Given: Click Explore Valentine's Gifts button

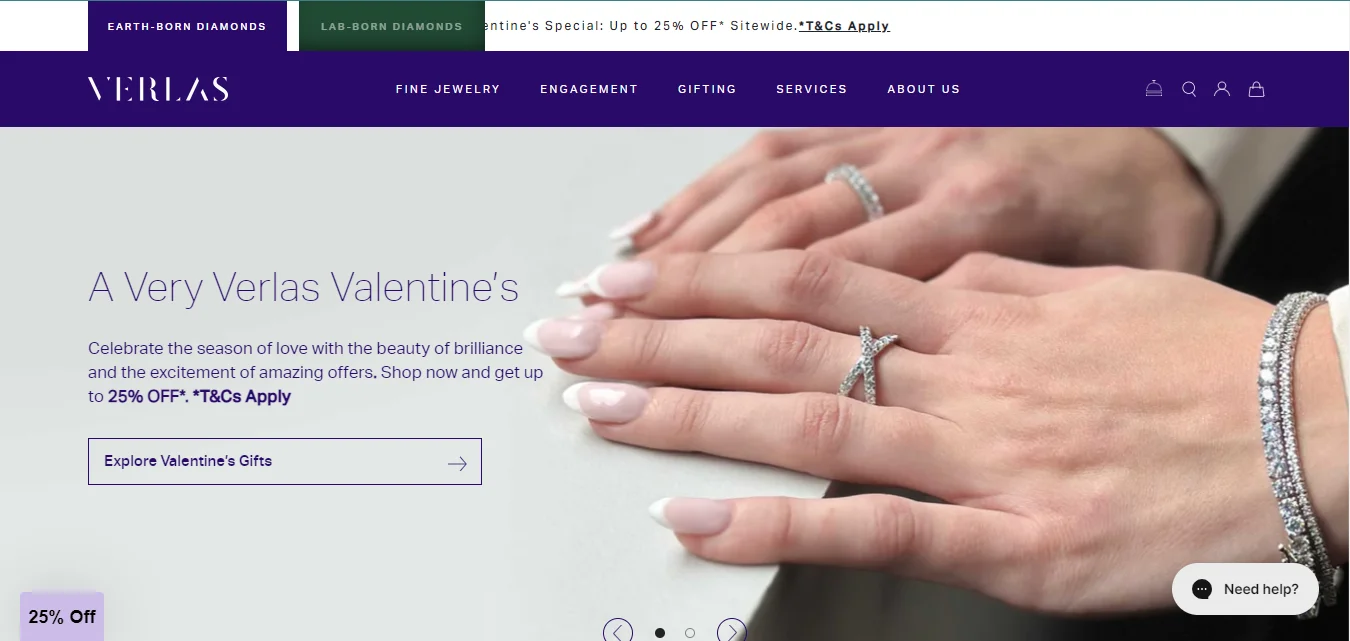Looking at the screenshot, I should 285,462.
